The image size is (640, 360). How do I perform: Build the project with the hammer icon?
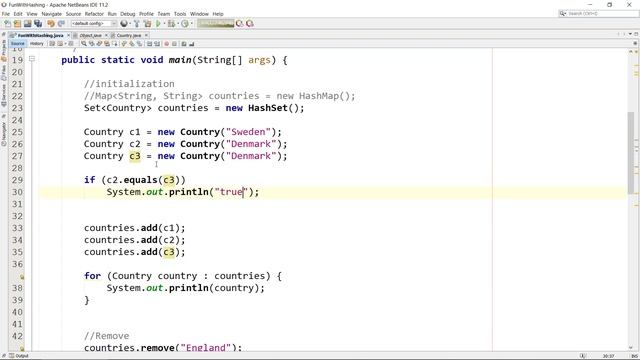(137, 24)
